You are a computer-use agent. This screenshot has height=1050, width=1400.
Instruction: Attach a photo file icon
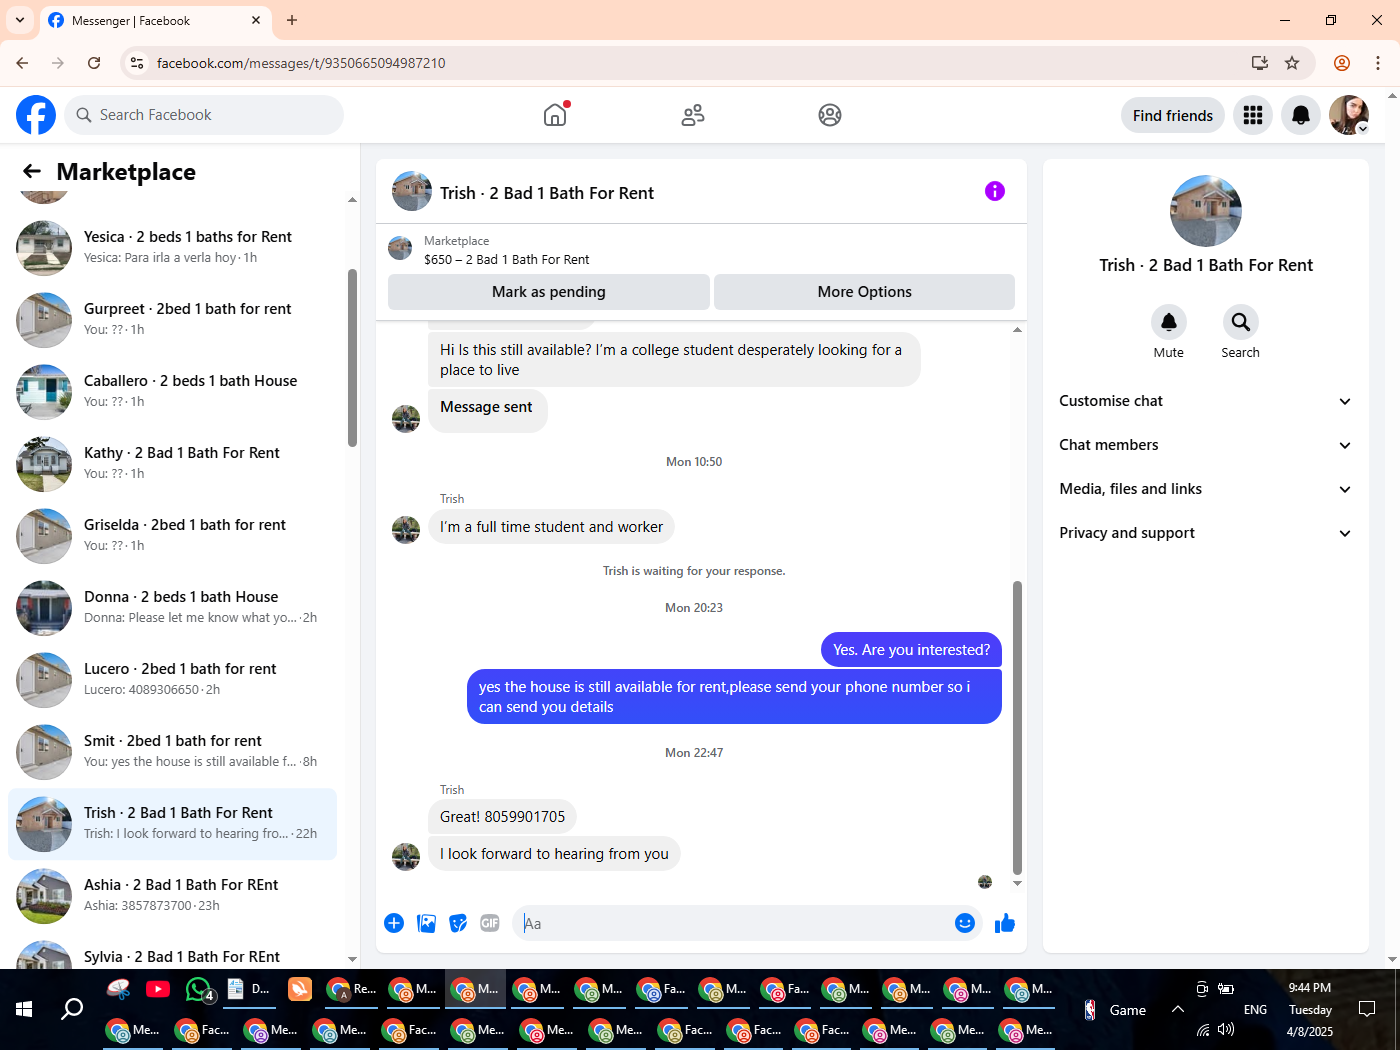(426, 923)
